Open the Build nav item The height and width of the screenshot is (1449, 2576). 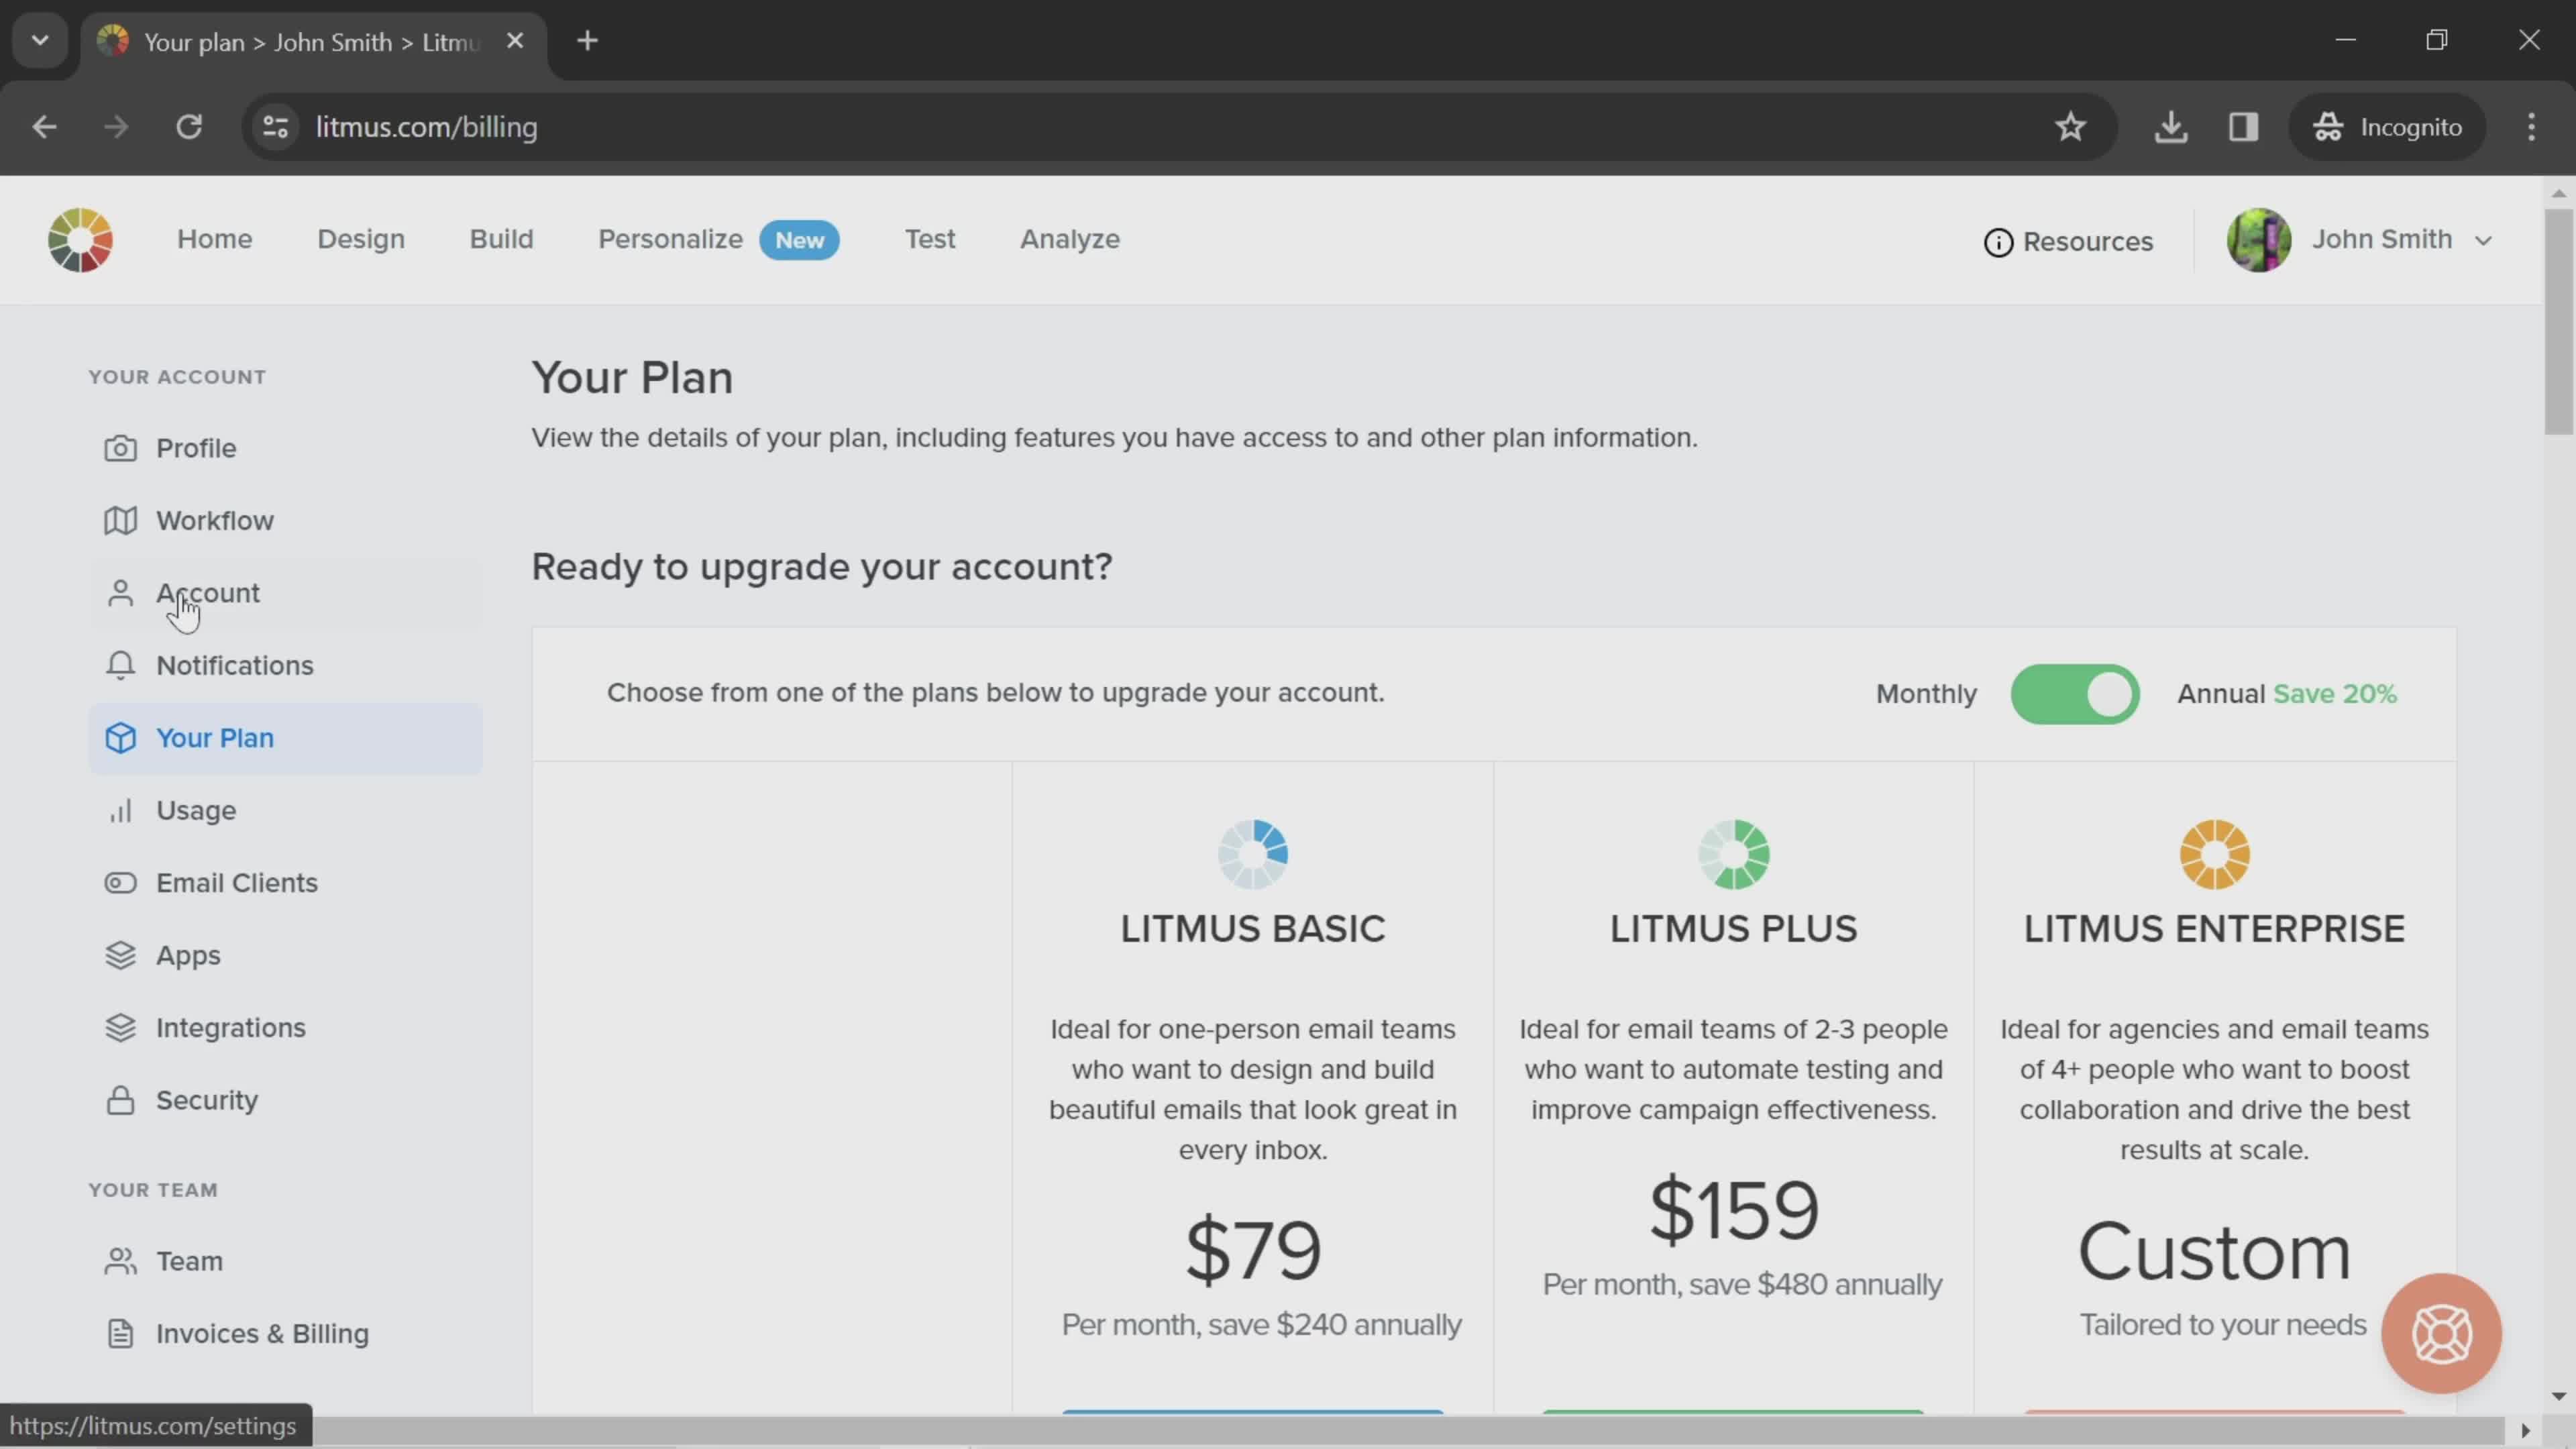[x=502, y=239]
